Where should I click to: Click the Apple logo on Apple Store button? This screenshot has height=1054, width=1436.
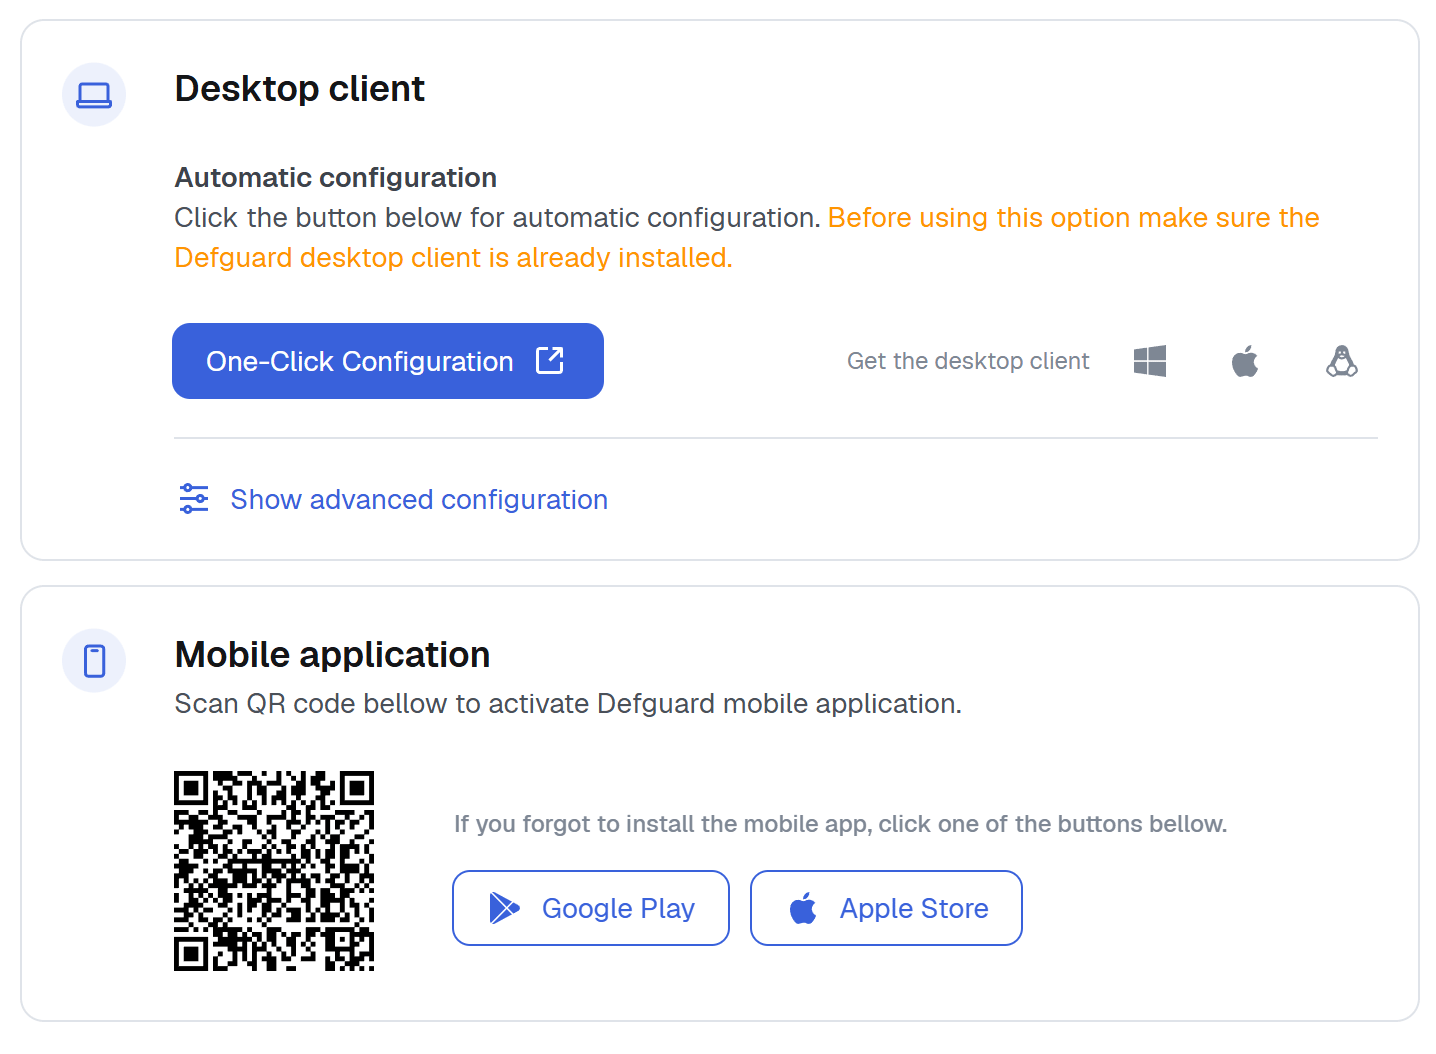pyautogui.click(x=803, y=908)
